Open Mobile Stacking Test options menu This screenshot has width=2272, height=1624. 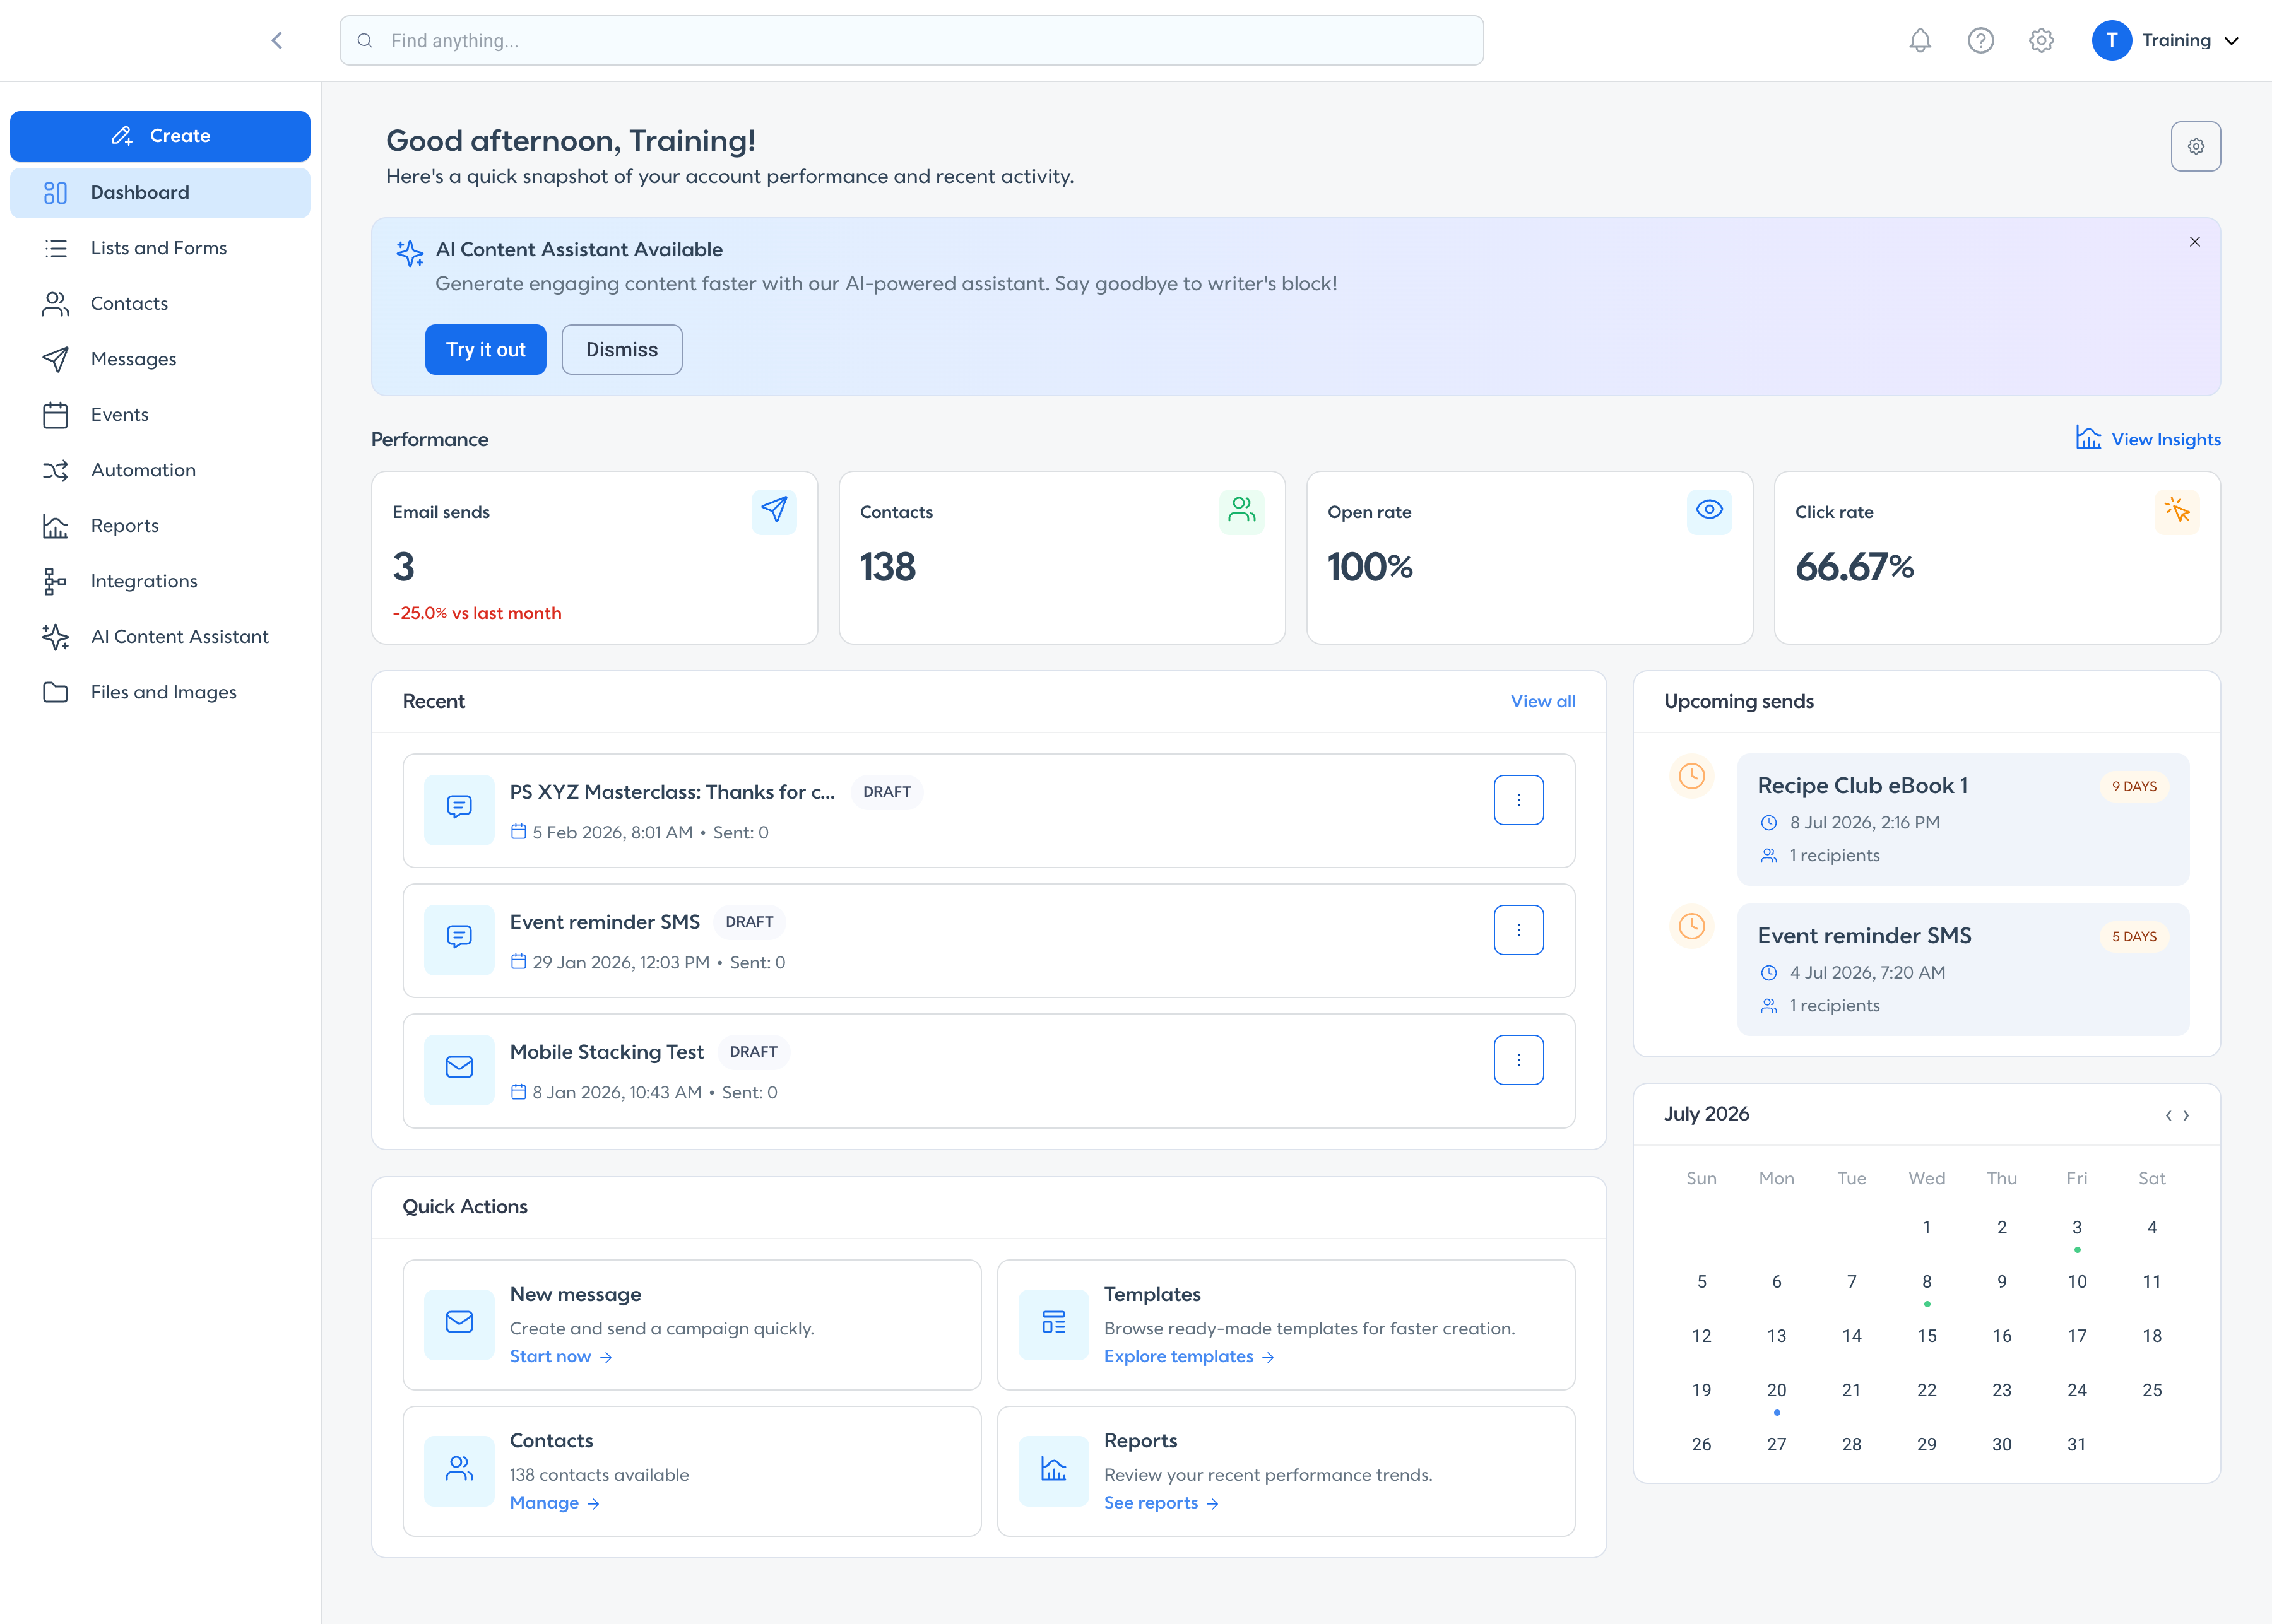coord(1518,1060)
